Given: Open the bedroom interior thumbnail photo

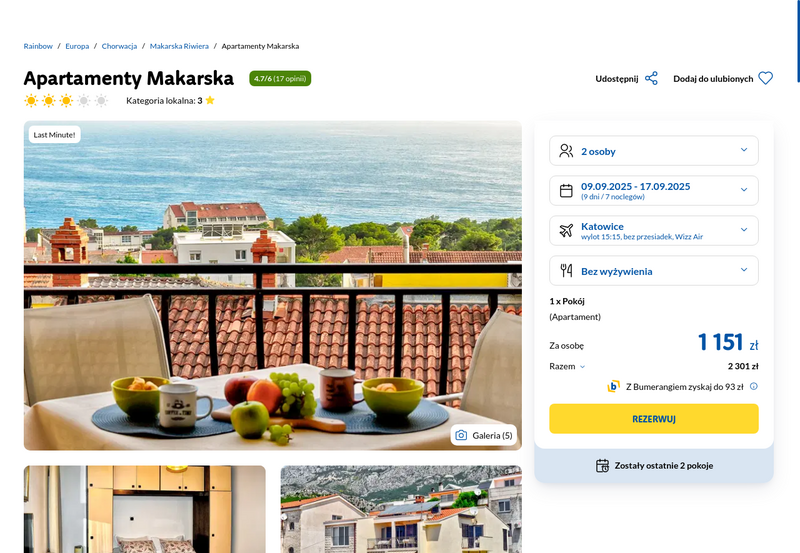Looking at the screenshot, I should tap(144, 509).
